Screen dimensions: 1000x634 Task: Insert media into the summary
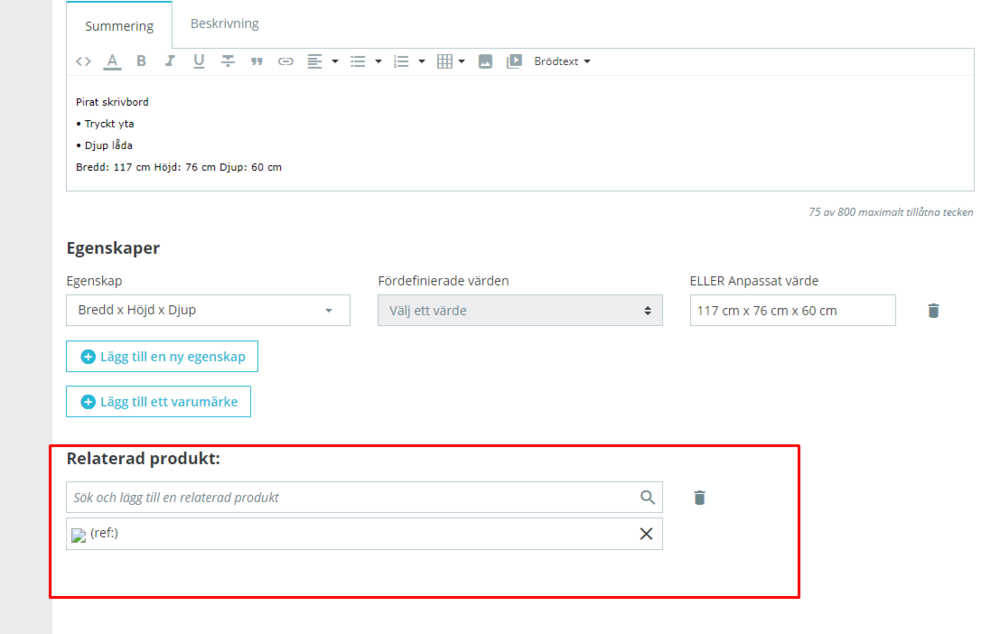514,61
